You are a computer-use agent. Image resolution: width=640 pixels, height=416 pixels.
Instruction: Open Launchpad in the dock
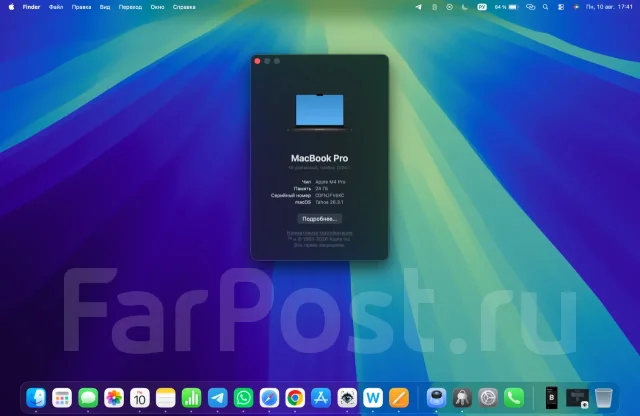62,398
